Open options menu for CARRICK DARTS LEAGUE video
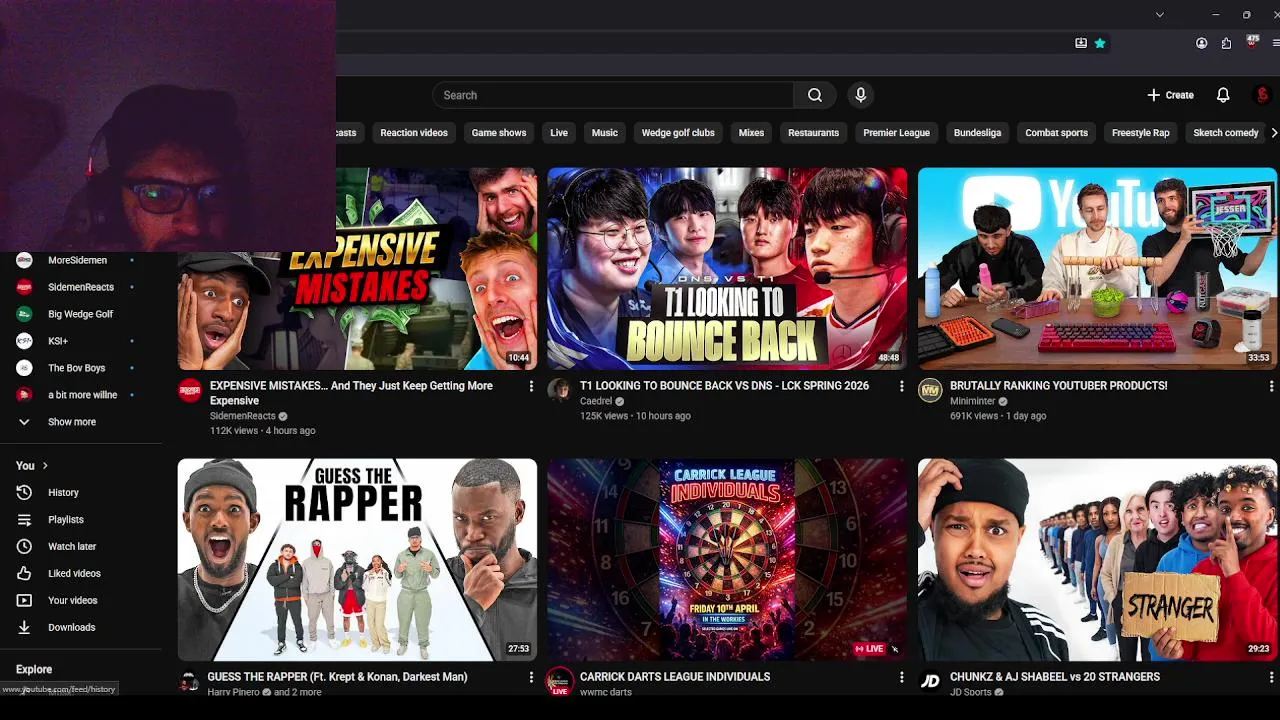This screenshot has width=1280, height=720. coord(901,677)
